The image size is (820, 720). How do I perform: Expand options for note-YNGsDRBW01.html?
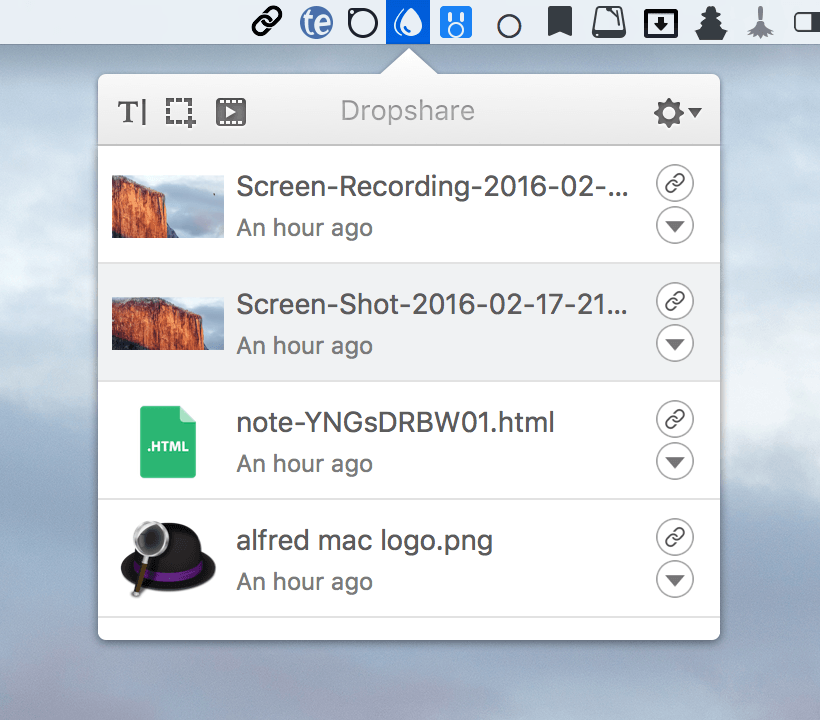[x=675, y=461]
